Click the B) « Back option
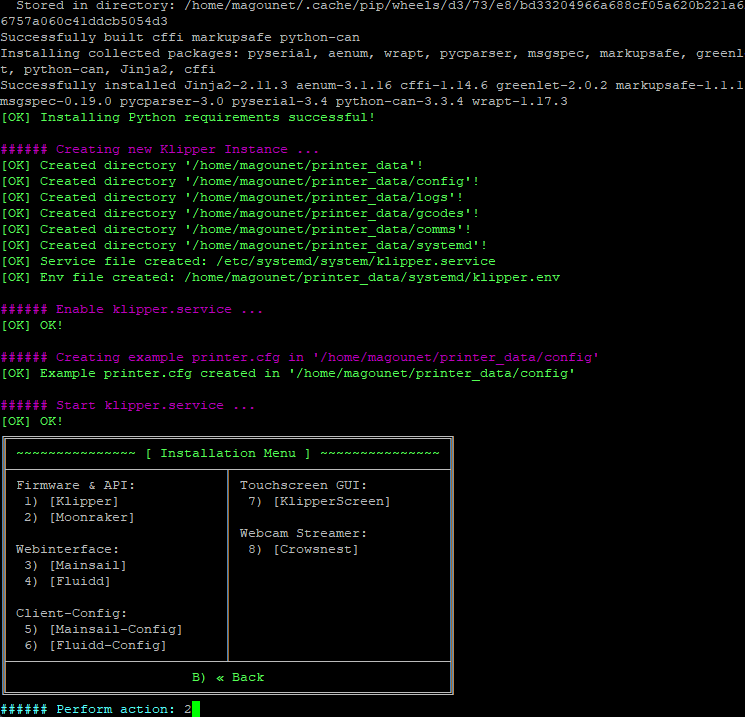The width and height of the screenshot is (745, 717). pyautogui.click(x=228, y=677)
